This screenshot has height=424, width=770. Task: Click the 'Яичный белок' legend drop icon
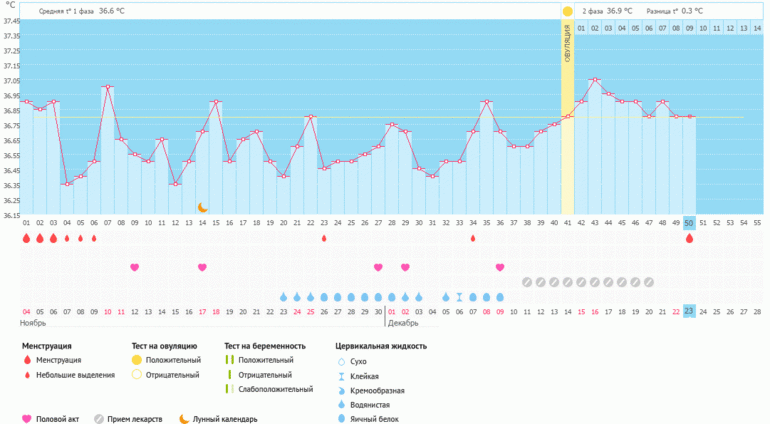point(341,419)
